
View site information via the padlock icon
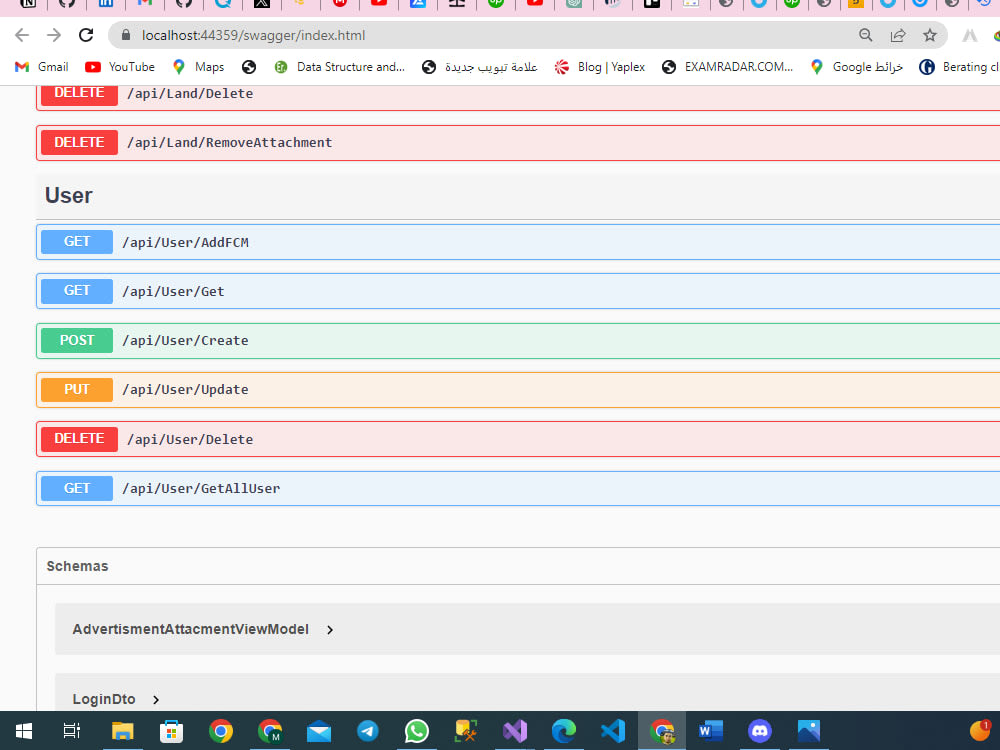(x=124, y=34)
